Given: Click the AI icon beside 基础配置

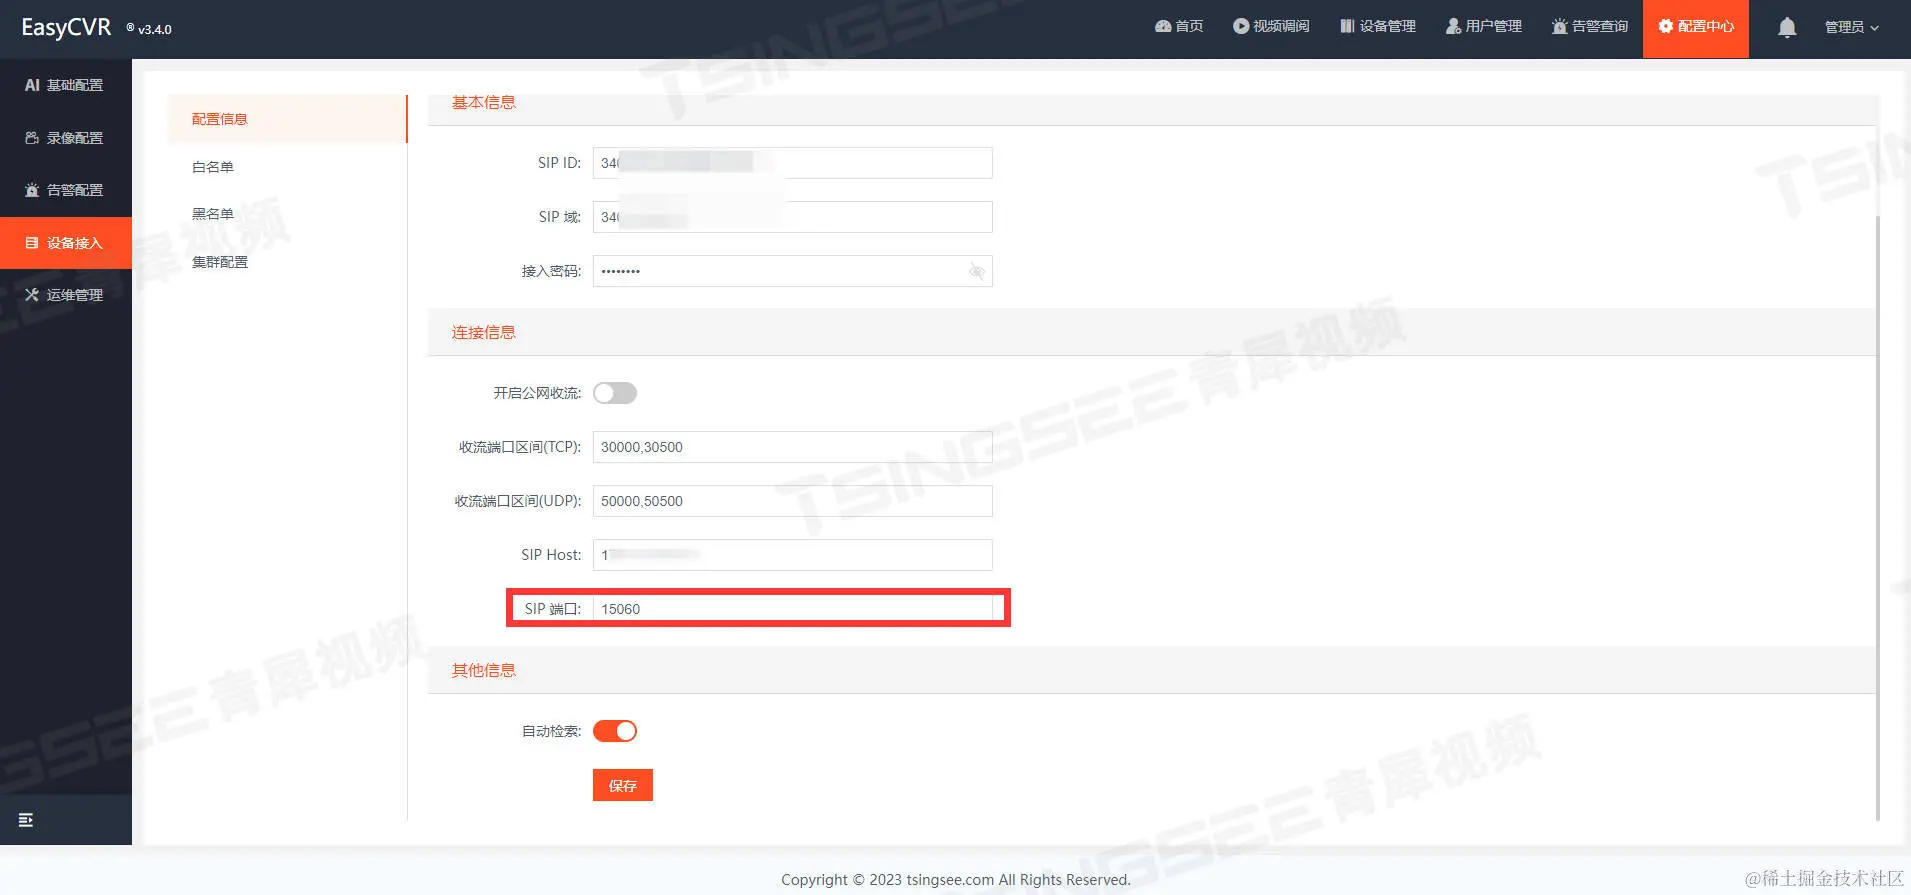Looking at the screenshot, I should tap(32, 85).
